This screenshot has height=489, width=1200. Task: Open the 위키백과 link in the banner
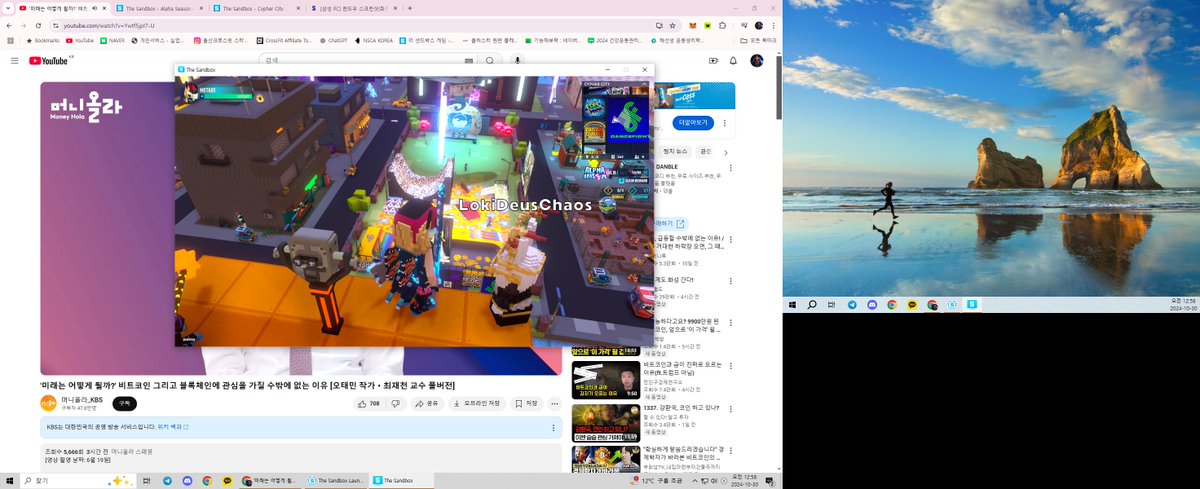pyautogui.click(x=172, y=427)
